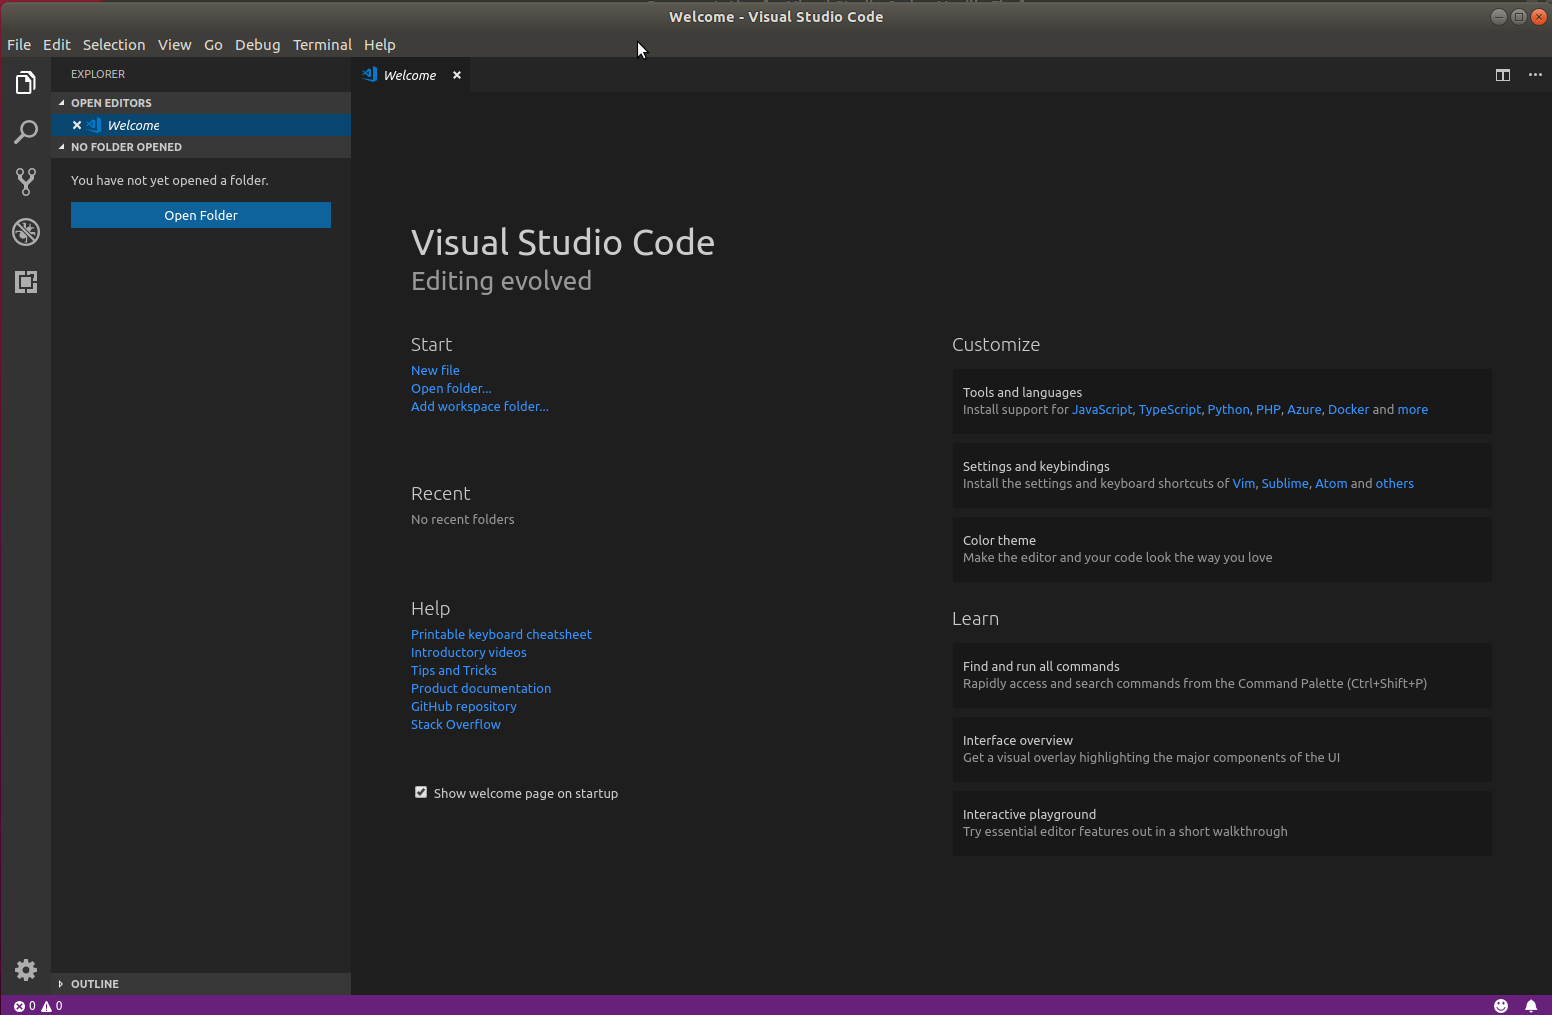Viewport: 1552px width, 1015px height.
Task: Select the Debug icon in the activity bar
Action: coord(25,232)
